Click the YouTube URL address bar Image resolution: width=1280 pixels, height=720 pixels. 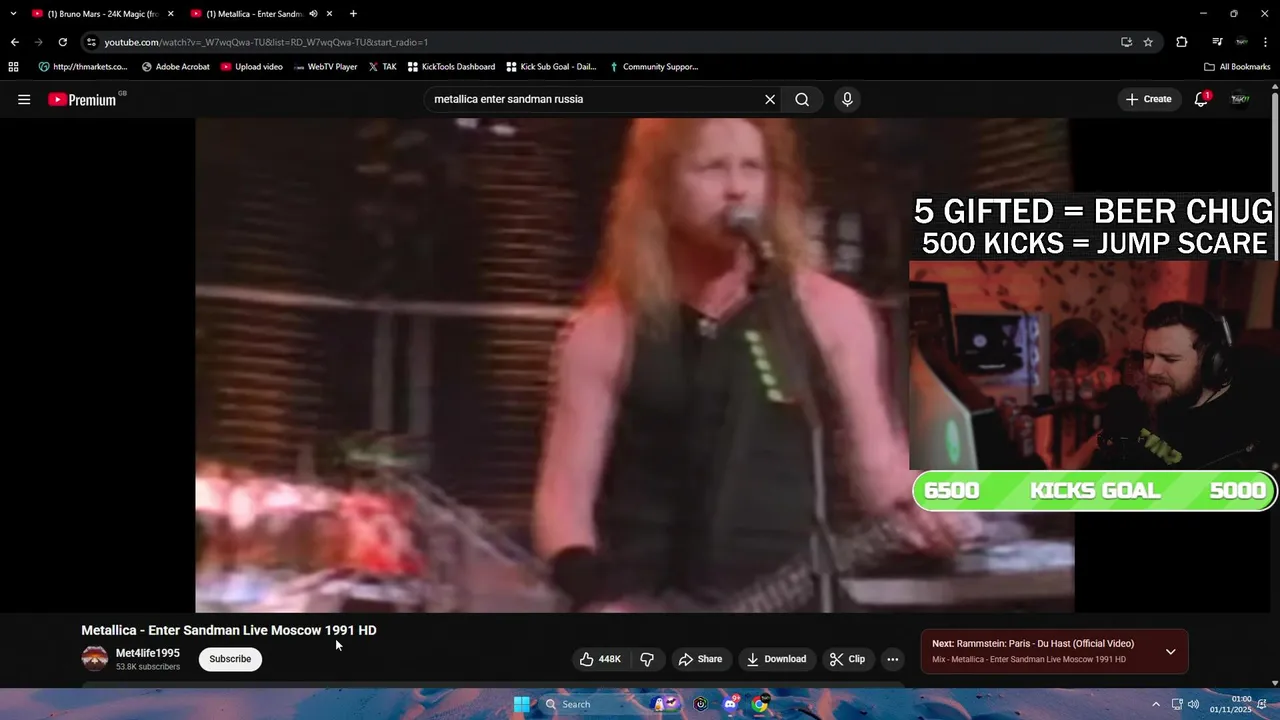point(600,42)
